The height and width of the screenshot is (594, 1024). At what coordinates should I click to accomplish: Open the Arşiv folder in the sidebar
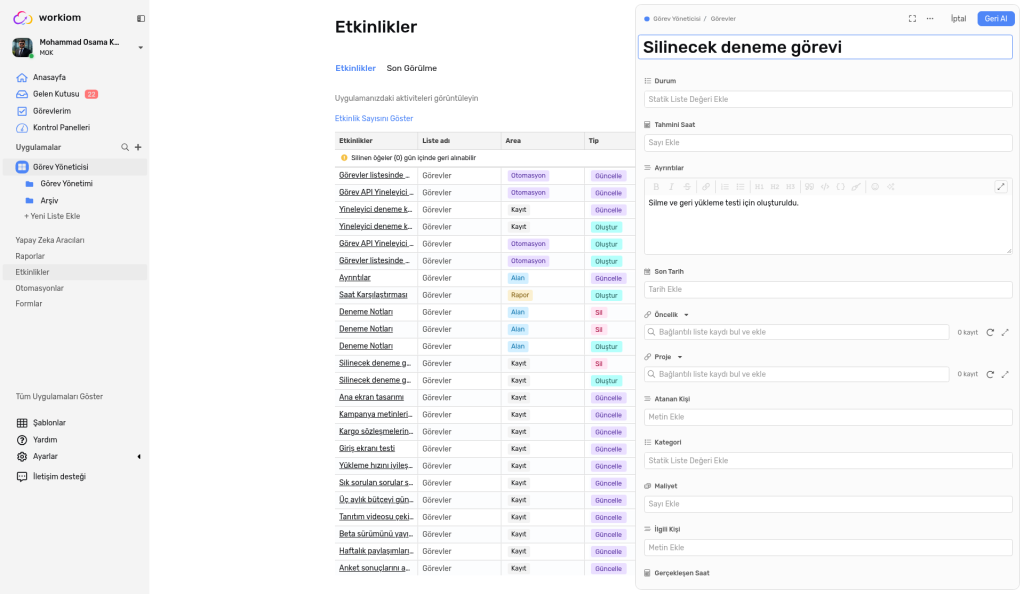pos(50,200)
